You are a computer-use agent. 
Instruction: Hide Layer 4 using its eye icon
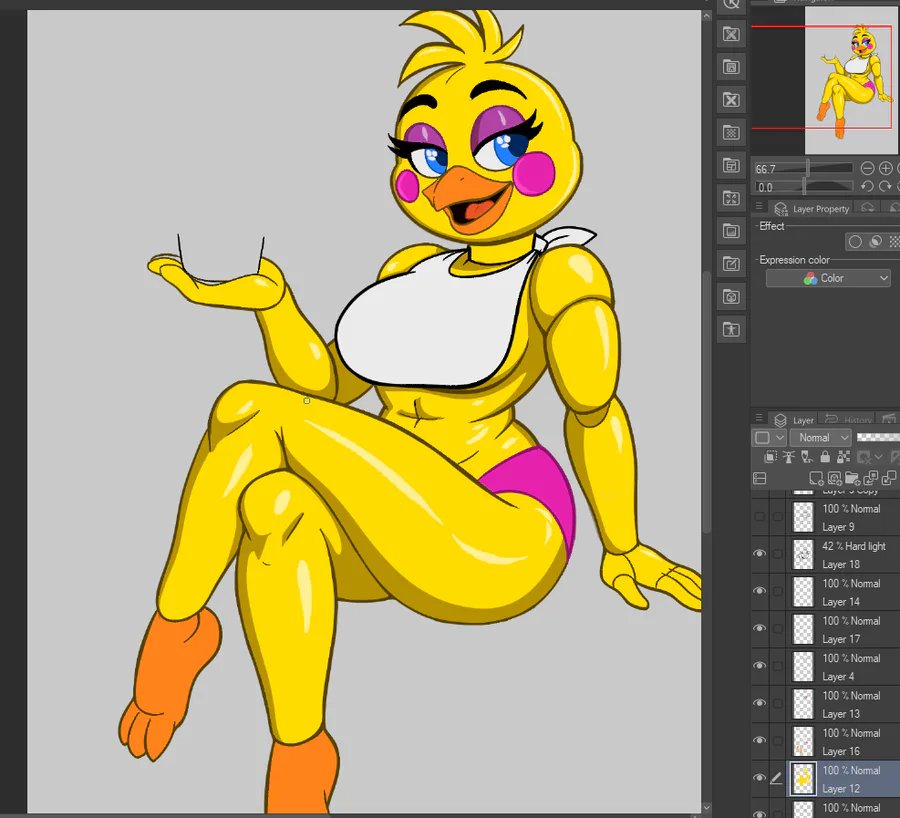pyautogui.click(x=759, y=665)
